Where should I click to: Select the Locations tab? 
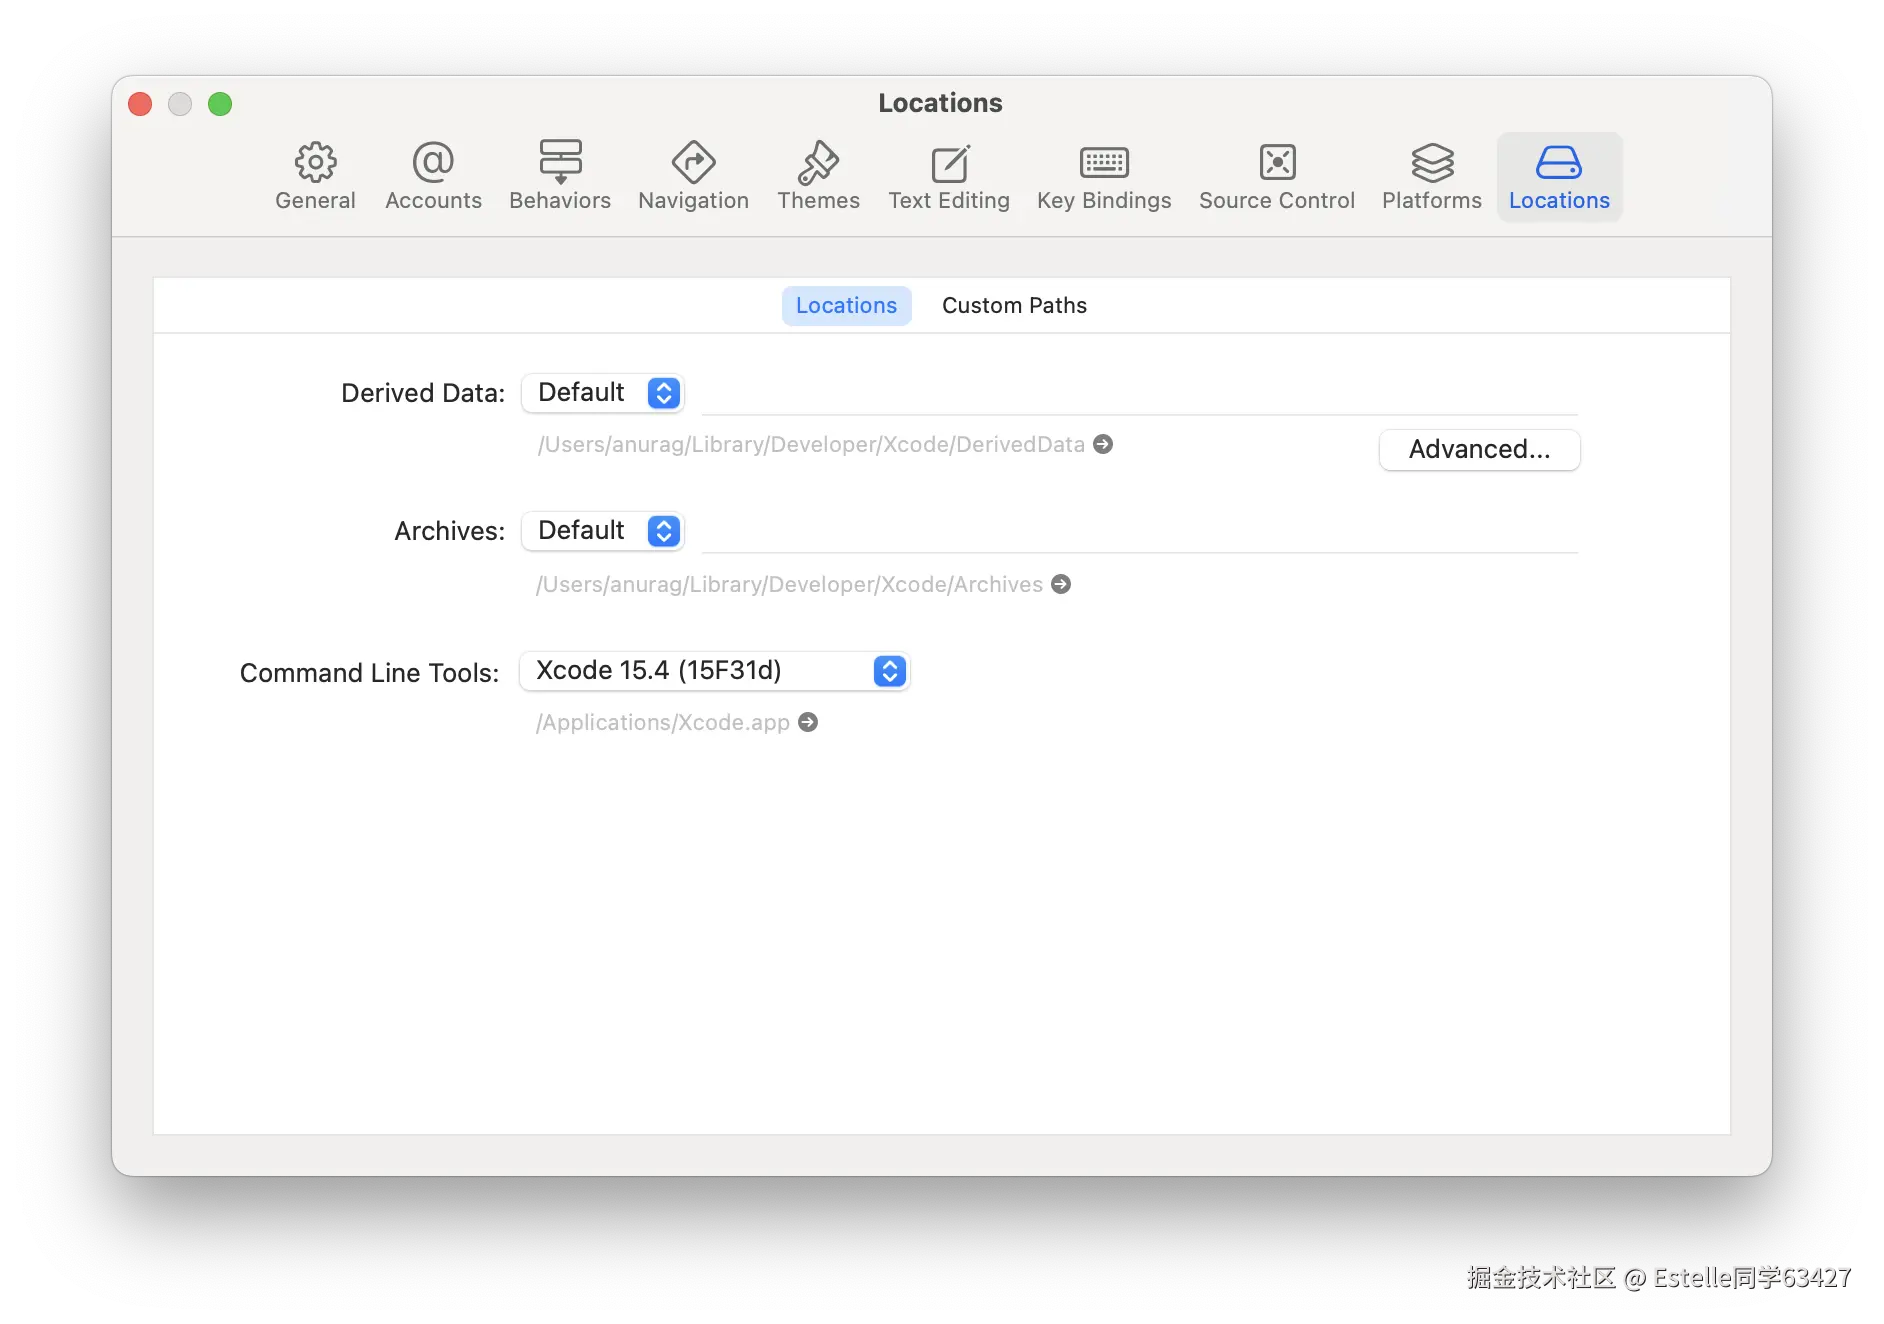click(845, 305)
